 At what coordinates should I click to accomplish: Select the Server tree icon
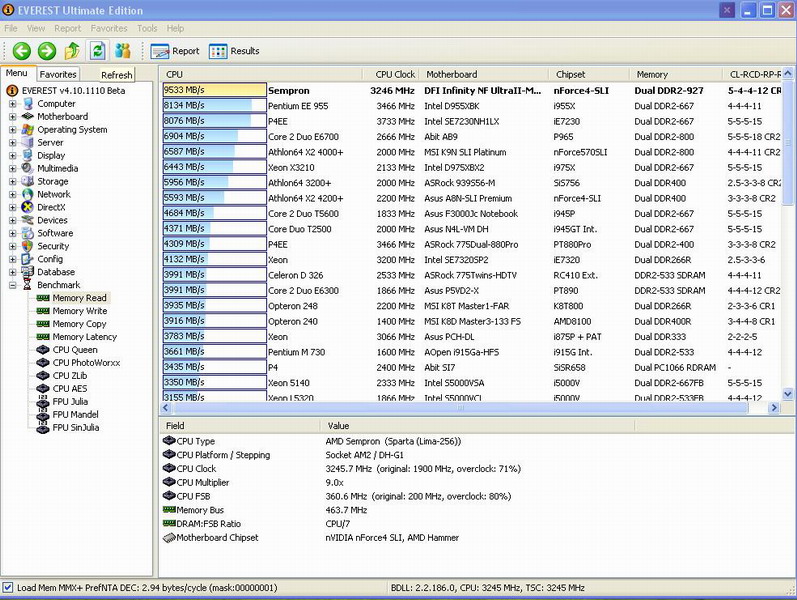(28, 142)
